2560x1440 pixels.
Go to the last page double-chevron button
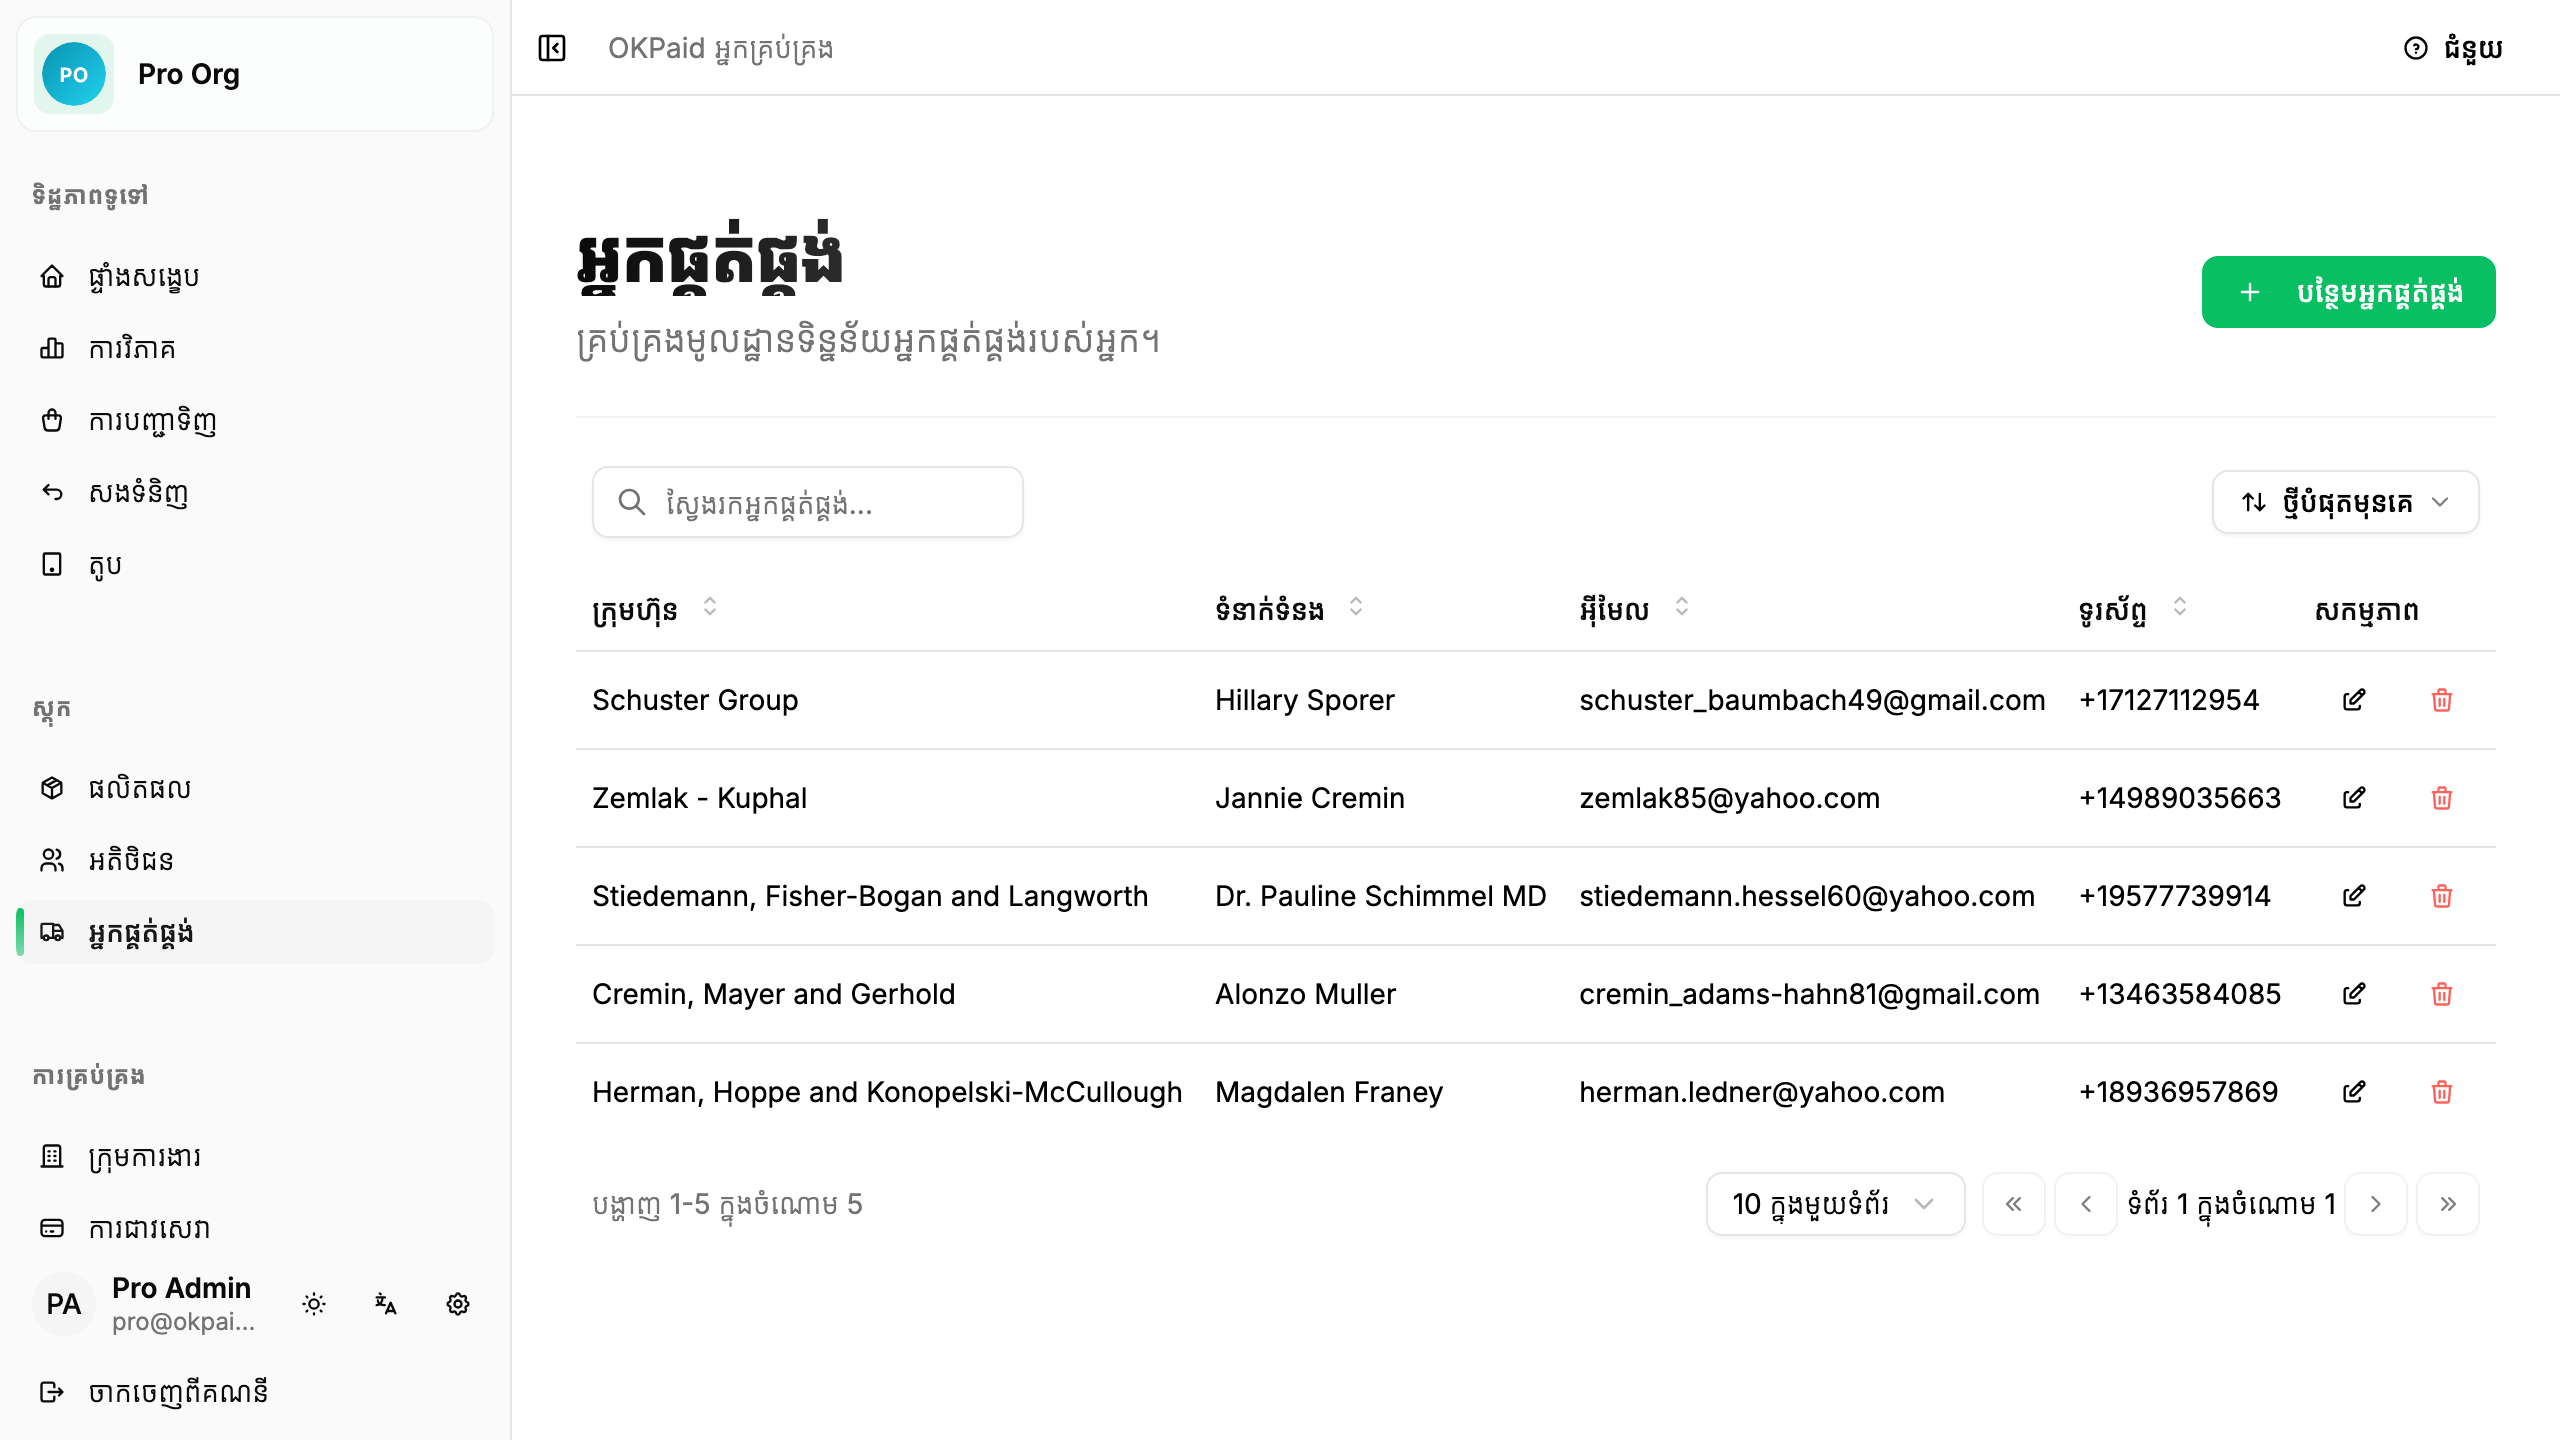click(2447, 1204)
